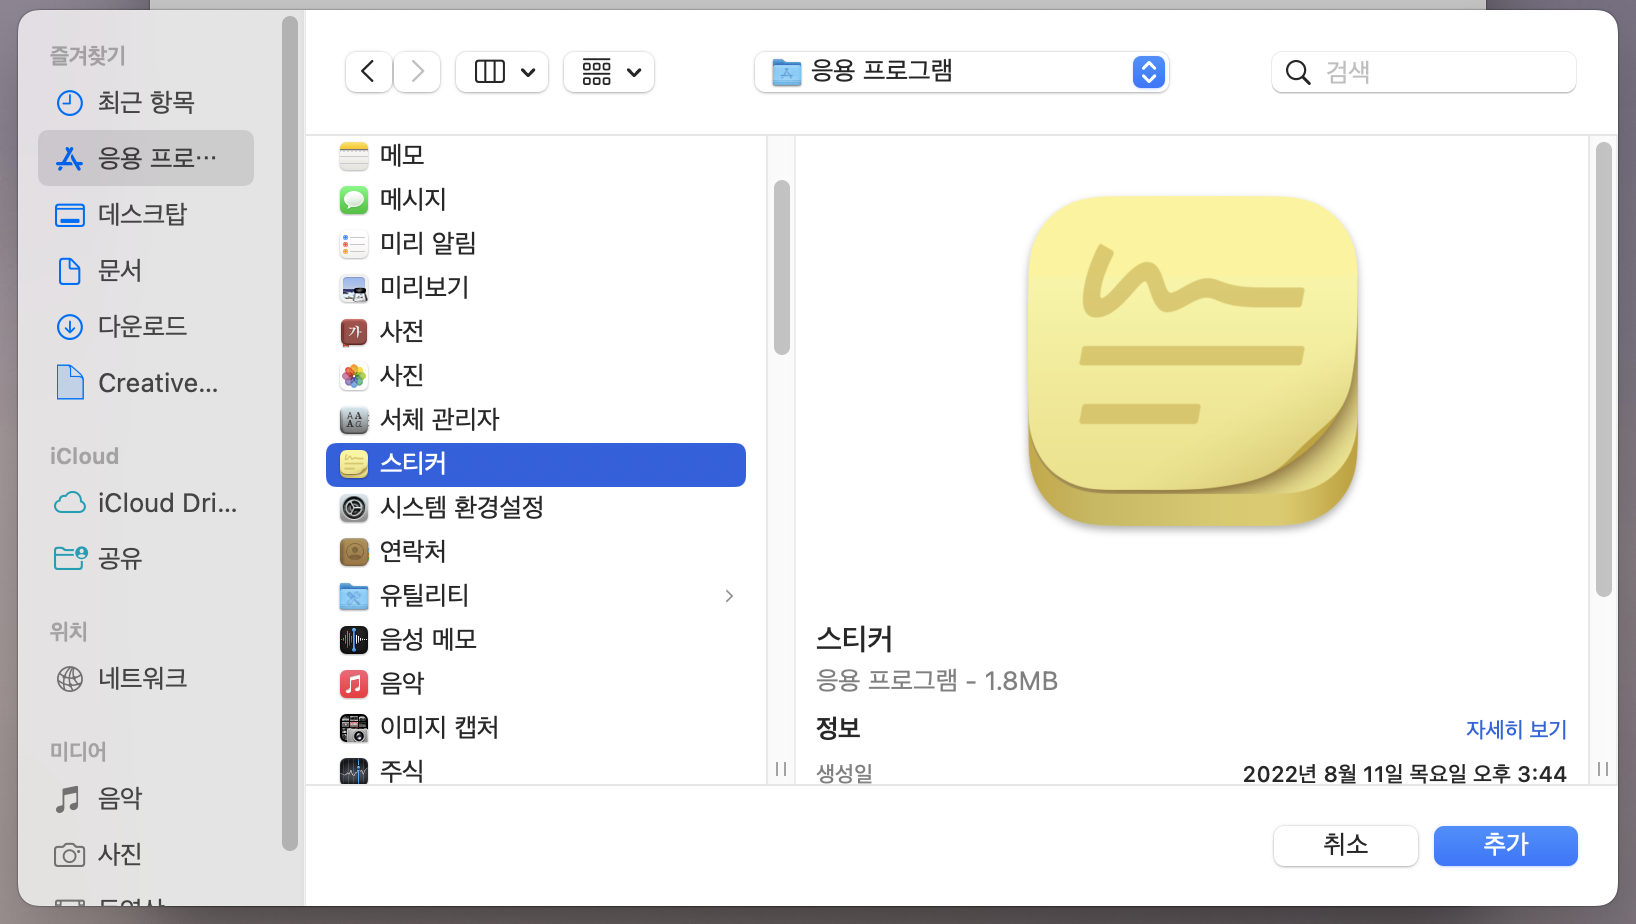Image resolution: width=1636 pixels, height=924 pixels.
Task: Click the large 스티커 preview image
Action: 1193,361
